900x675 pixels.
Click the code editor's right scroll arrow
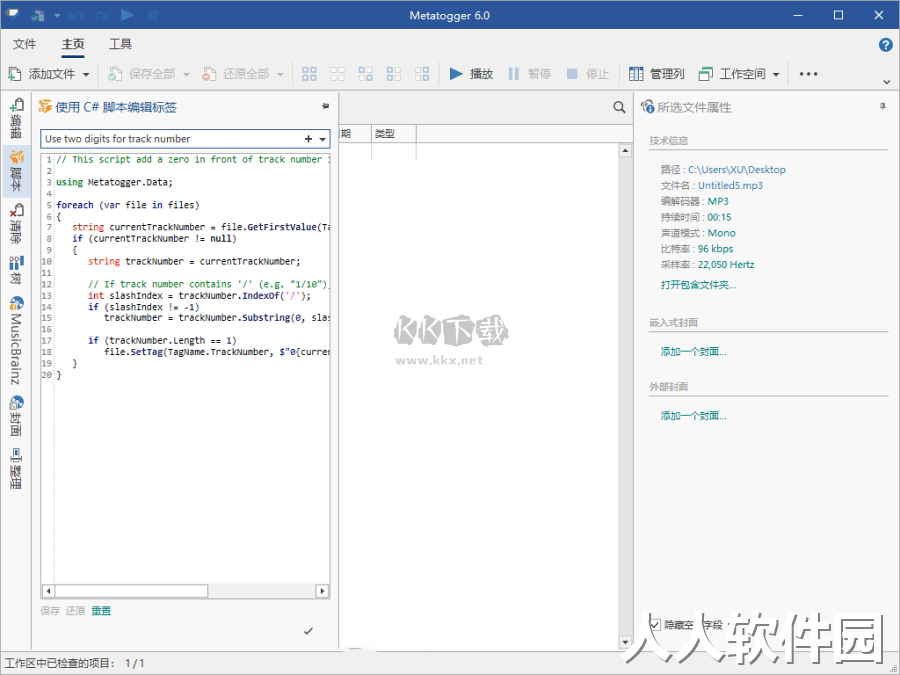pos(322,591)
